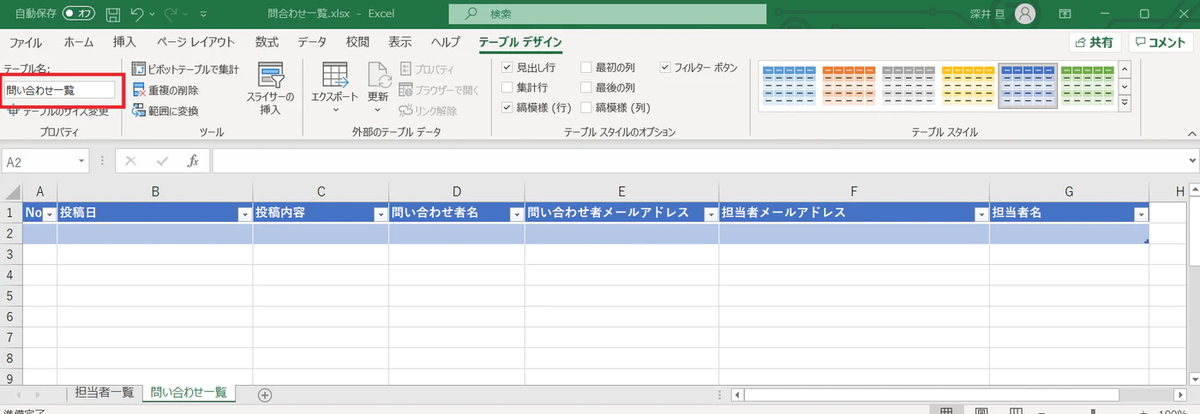The height and width of the screenshot is (414, 1200).
Task: Toggle the フィルター ボタン checkbox
Action: (x=666, y=68)
